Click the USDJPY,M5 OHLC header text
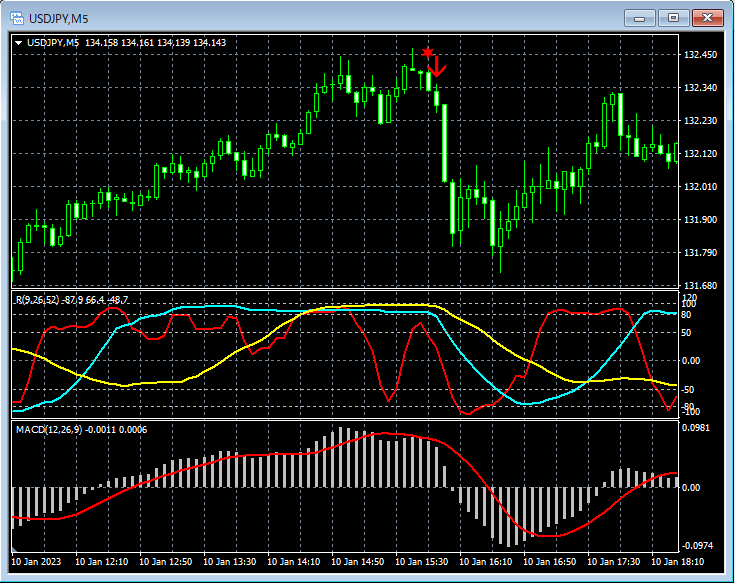736x583 pixels. click(x=126, y=43)
